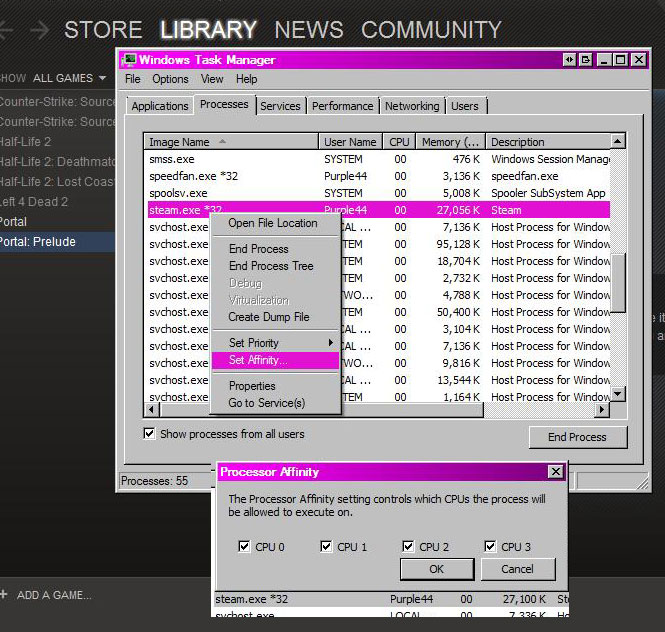This screenshot has height=632, width=665.
Task: Uncheck Show processes from all users
Action: pyautogui.click(x=149, y=433)
